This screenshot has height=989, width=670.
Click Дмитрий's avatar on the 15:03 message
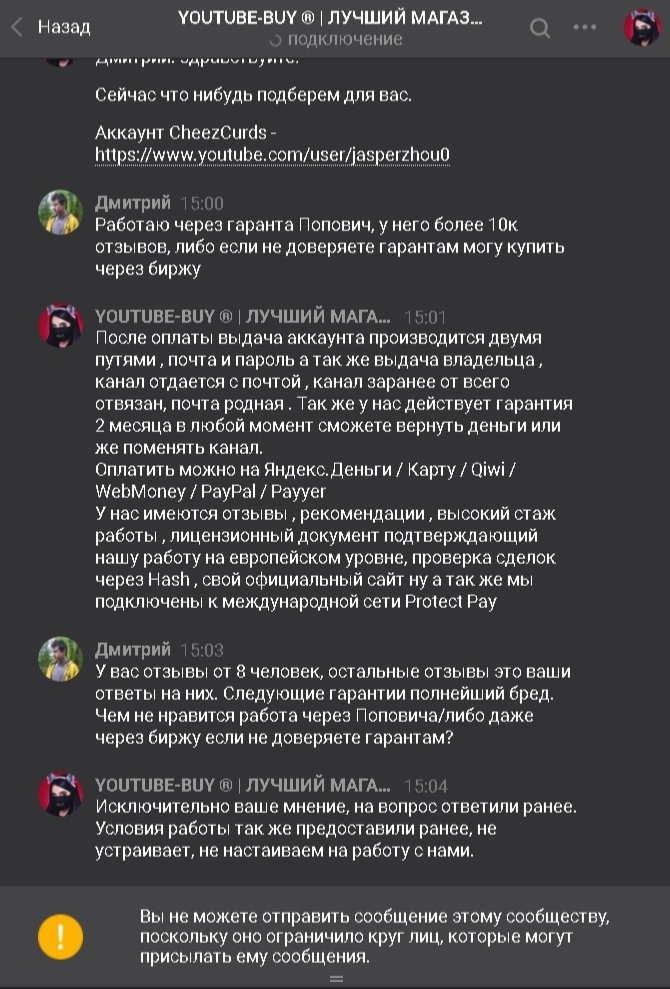[x=60, y=658]
